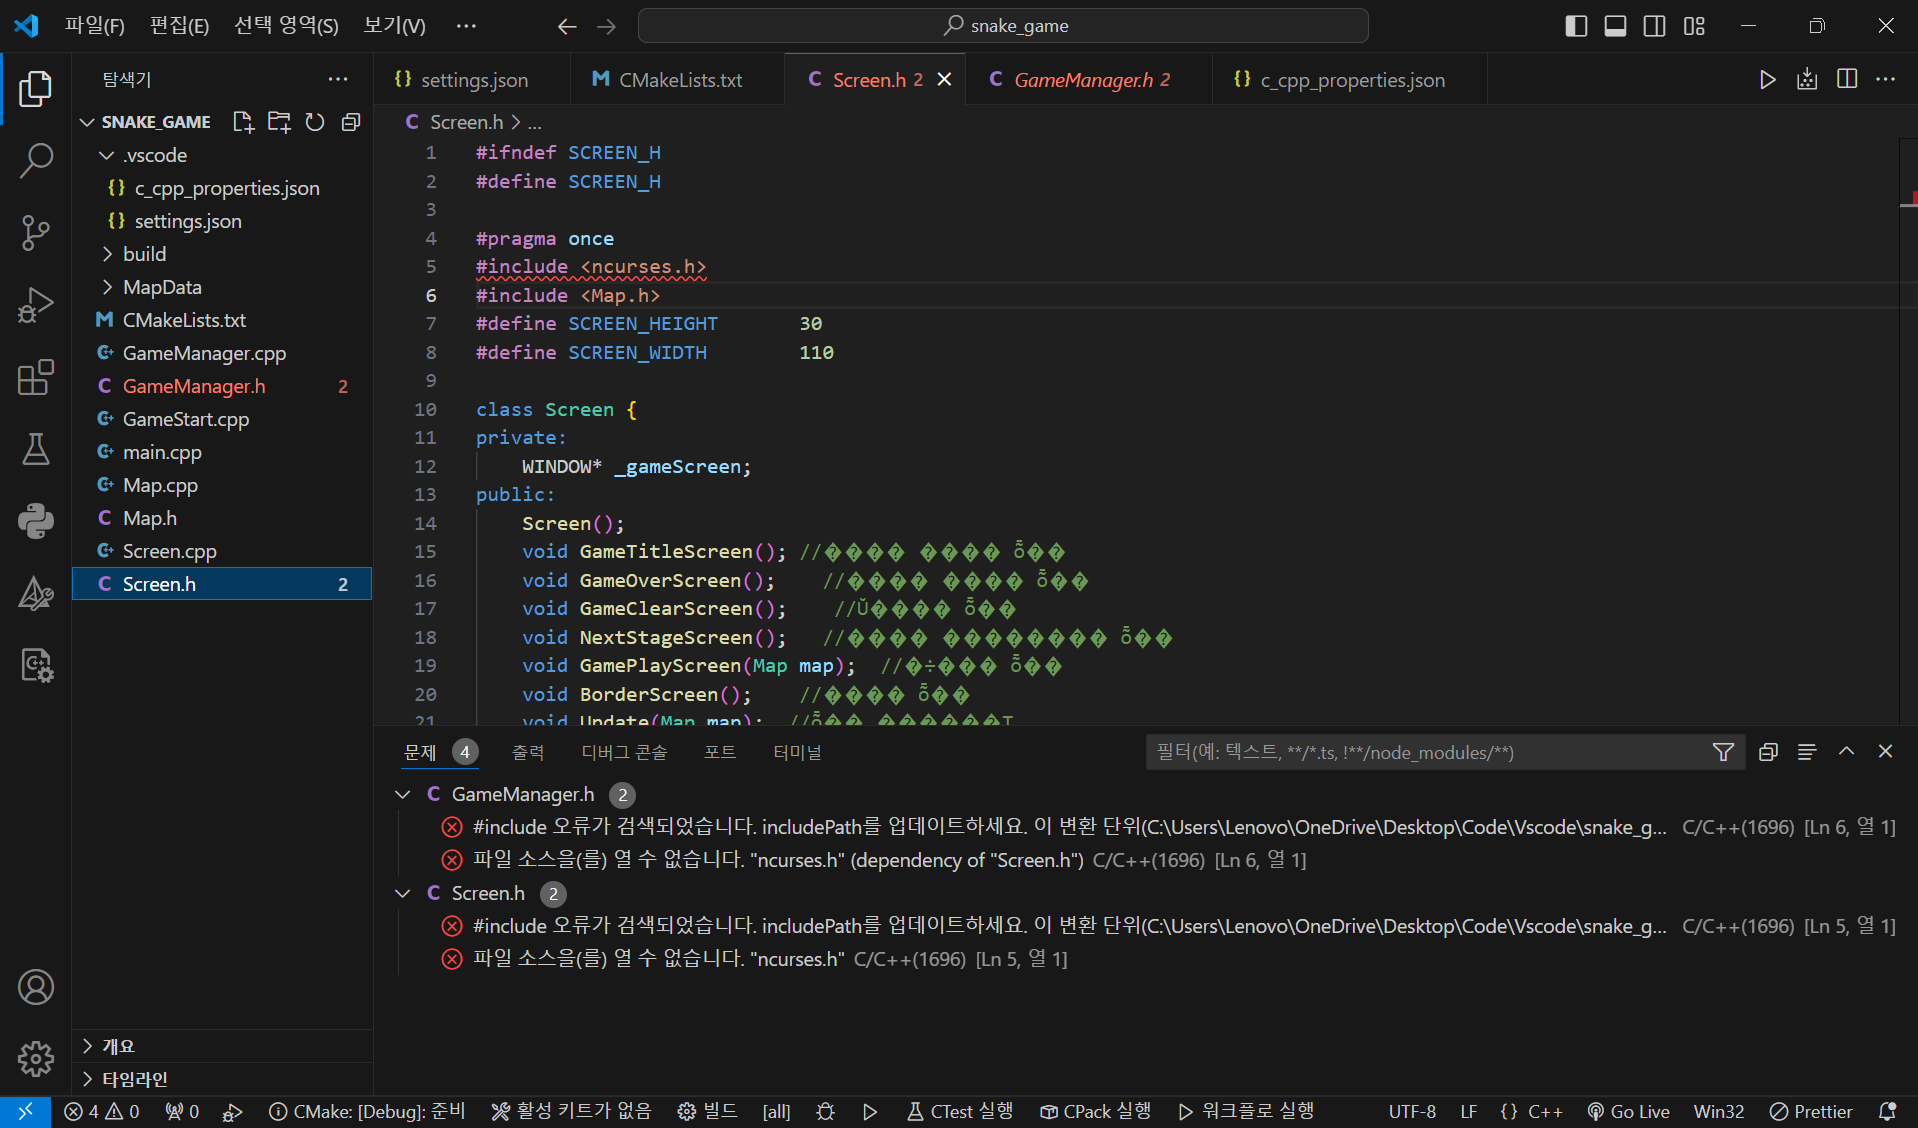Screen dimensions: 1918x1128
Task: Click 워크플로 실행 in status bar
Action: pos(1246,1111)
